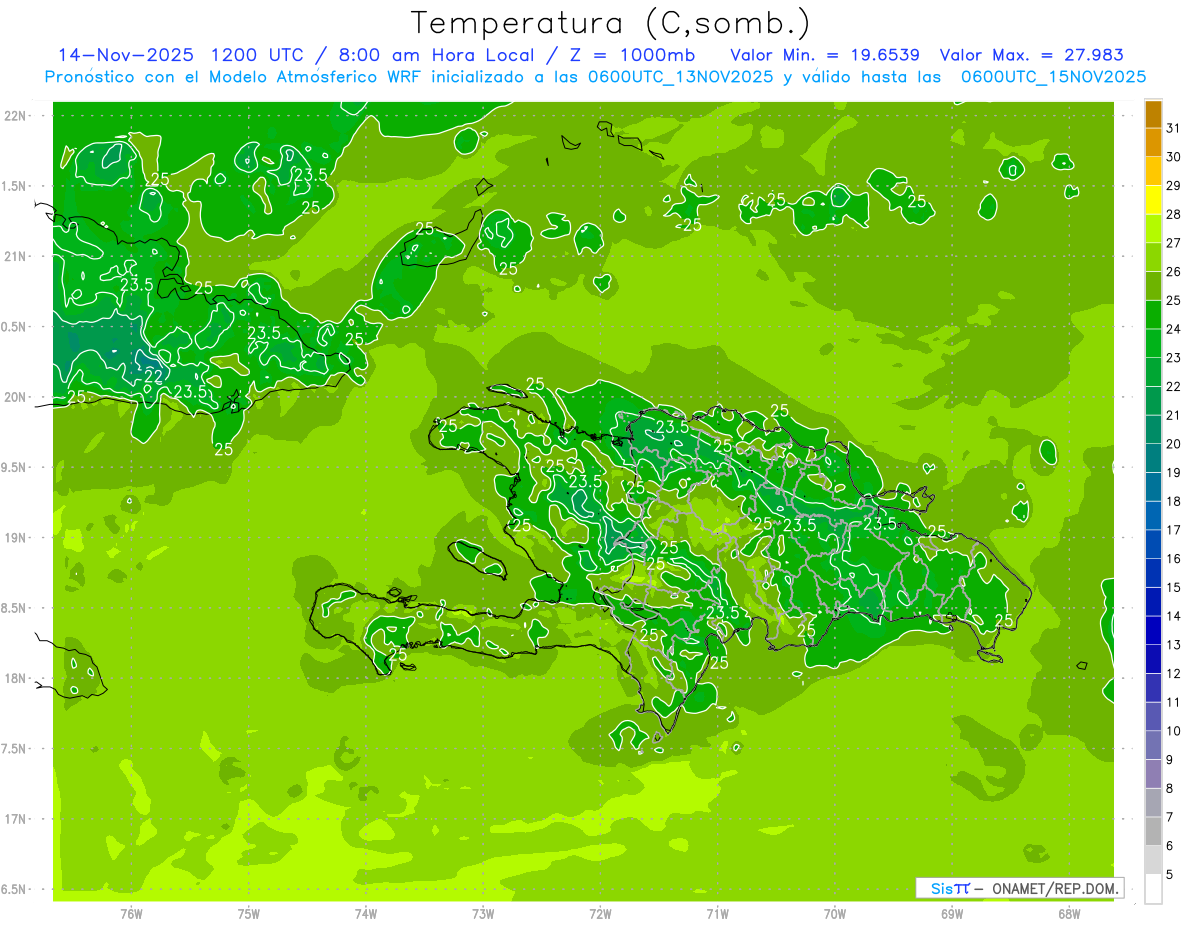Click the "68W" longitude axis label
The height and width of the screenshot is (927, 1200).
(1069, 913)
